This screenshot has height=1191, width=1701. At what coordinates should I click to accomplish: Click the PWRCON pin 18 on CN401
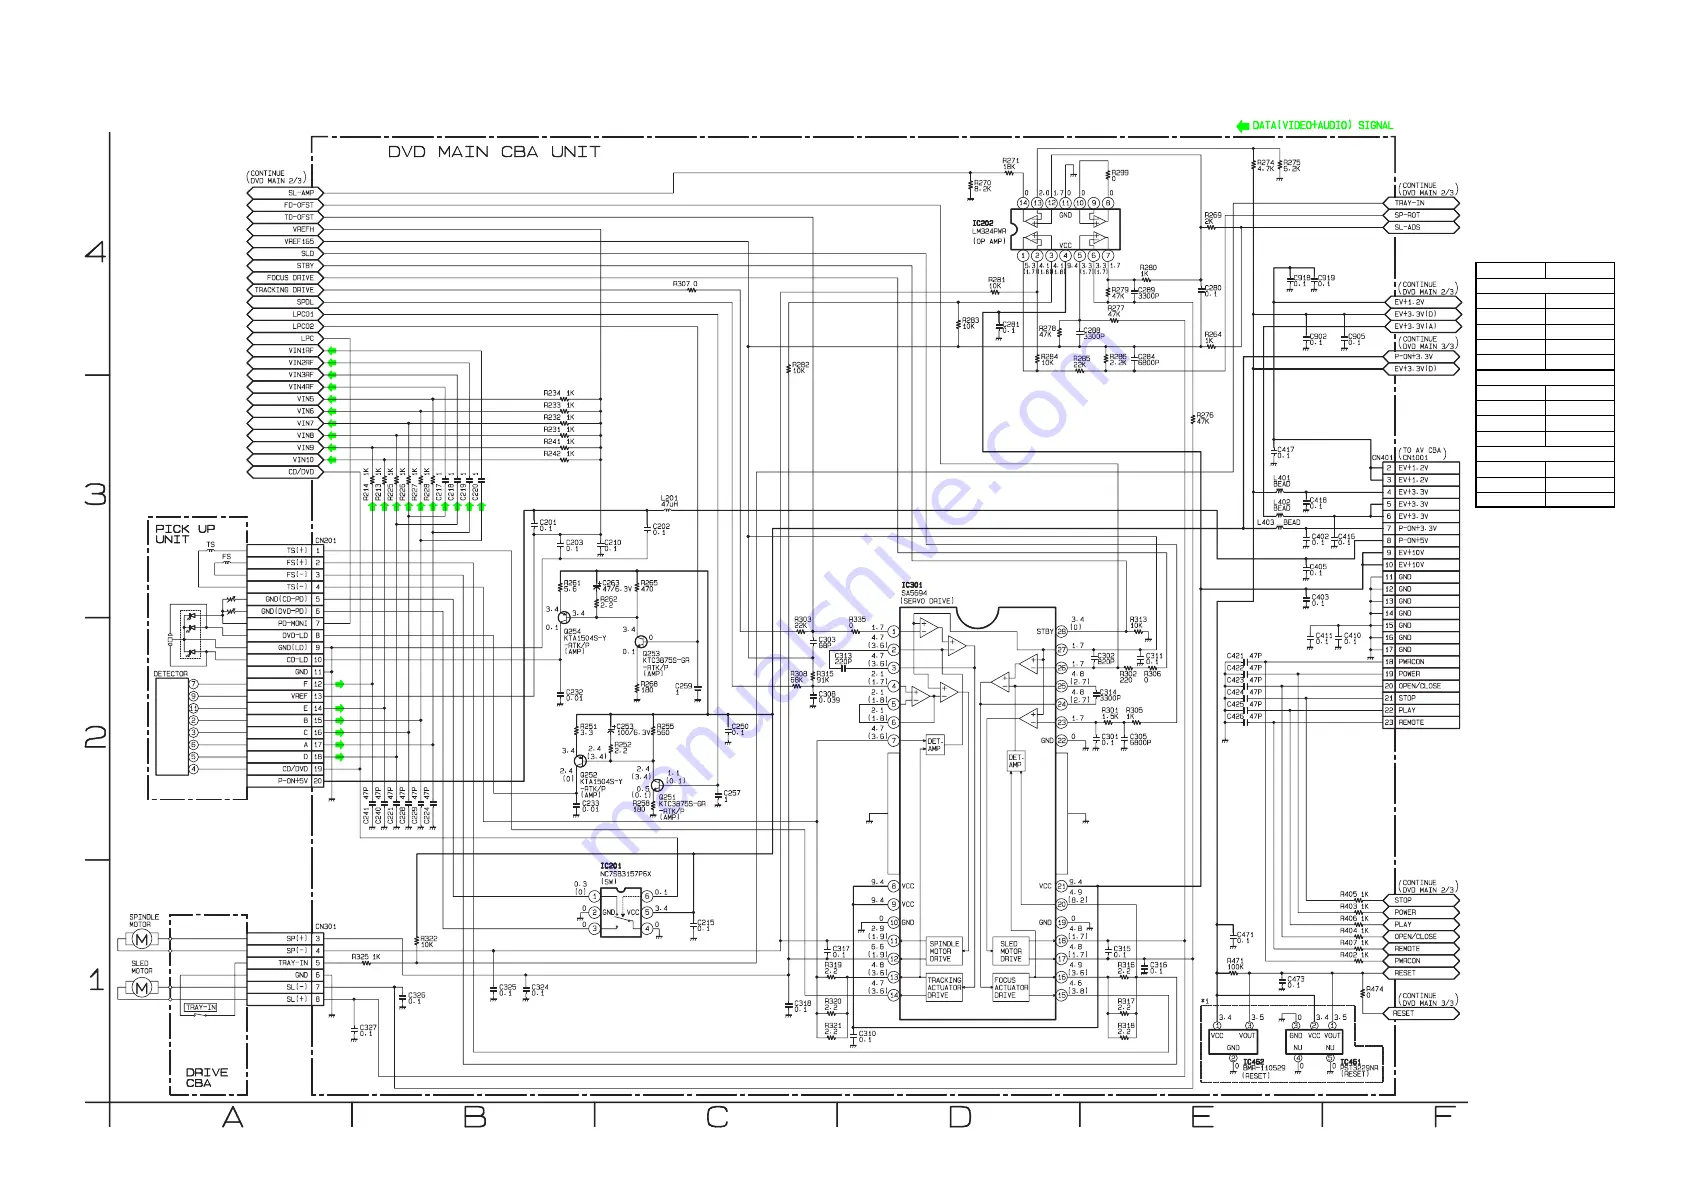(x=1421, y=662)
